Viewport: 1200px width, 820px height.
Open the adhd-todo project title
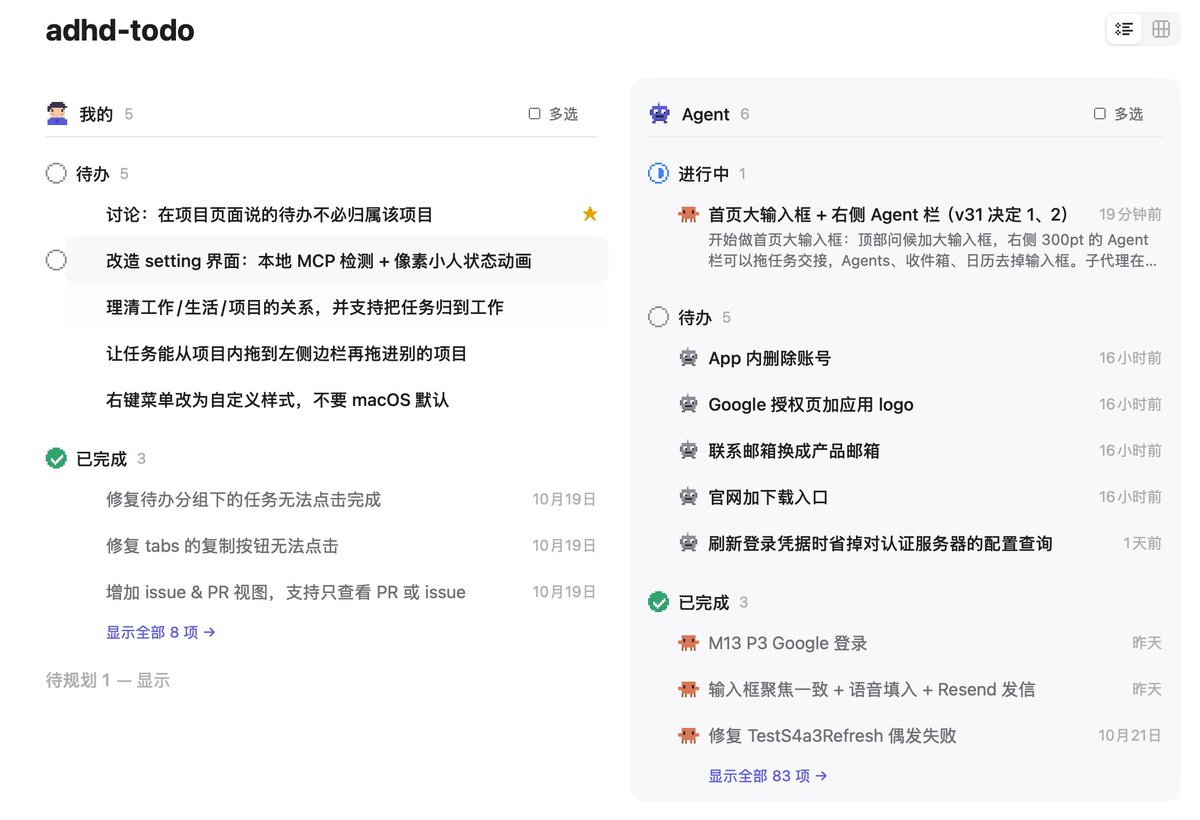click(120, 31)
